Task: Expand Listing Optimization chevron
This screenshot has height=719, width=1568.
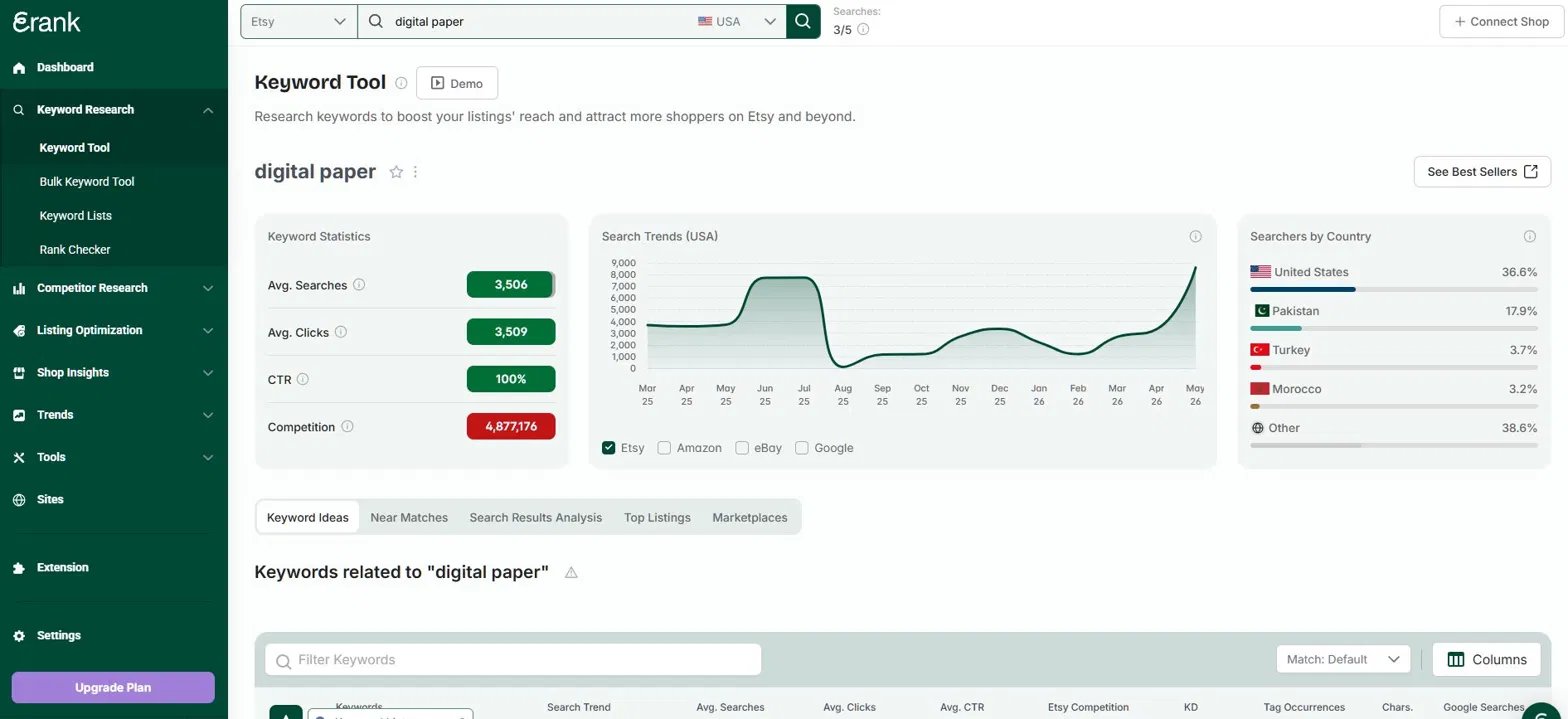Action: 208,330
